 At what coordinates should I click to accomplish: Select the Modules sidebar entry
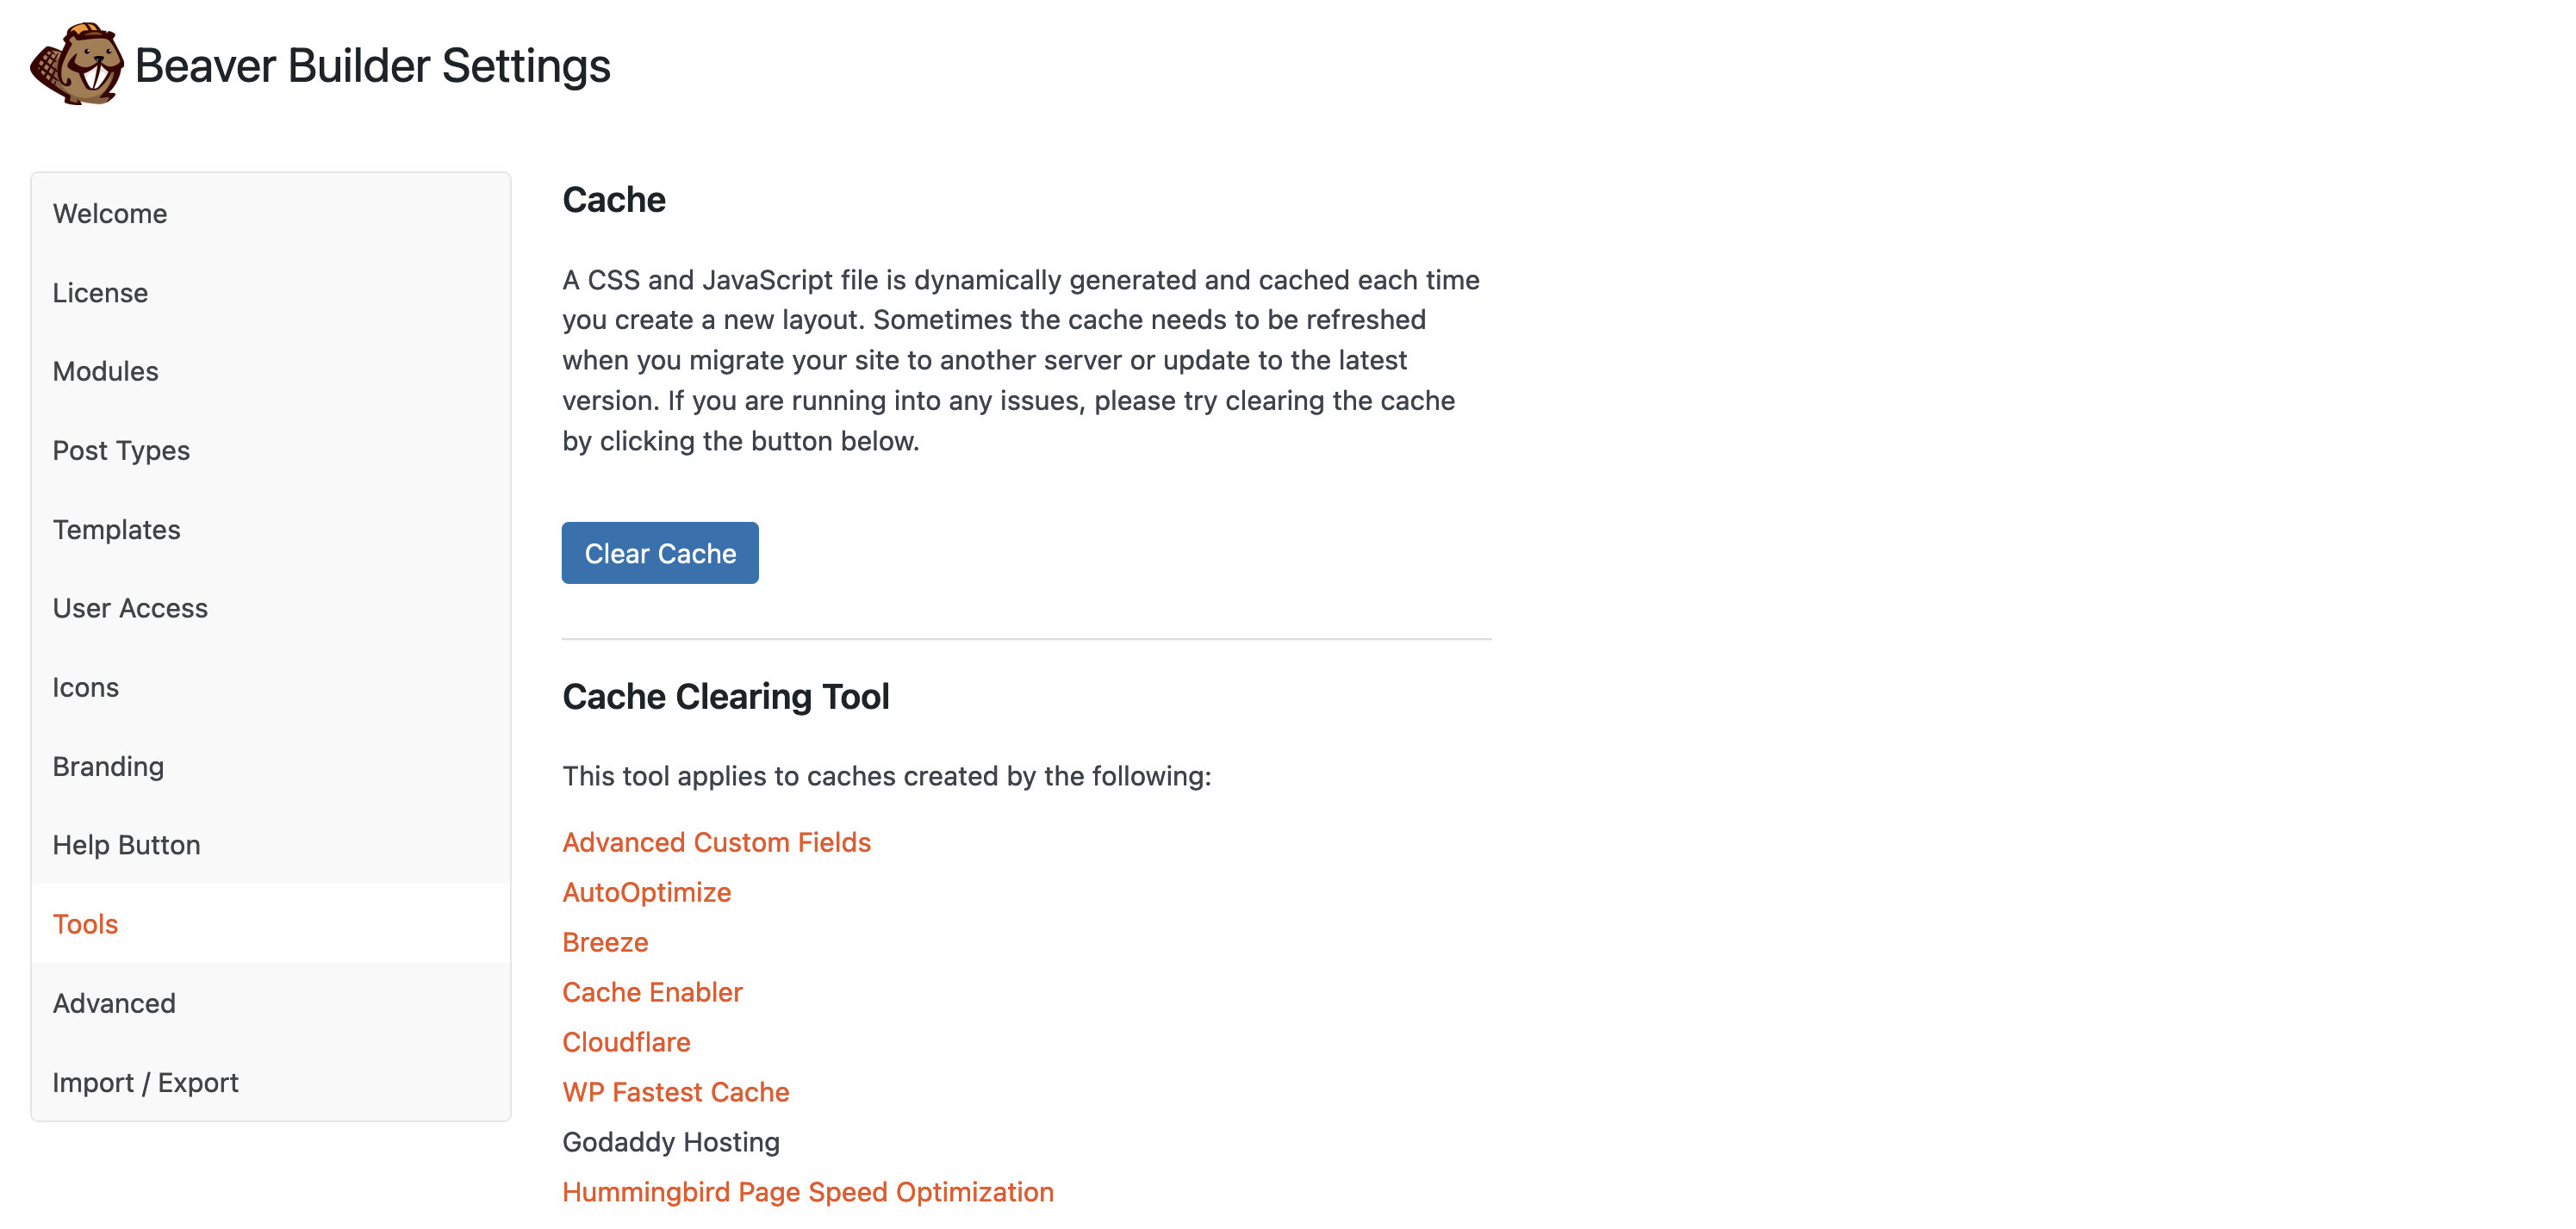coord(105,371)
